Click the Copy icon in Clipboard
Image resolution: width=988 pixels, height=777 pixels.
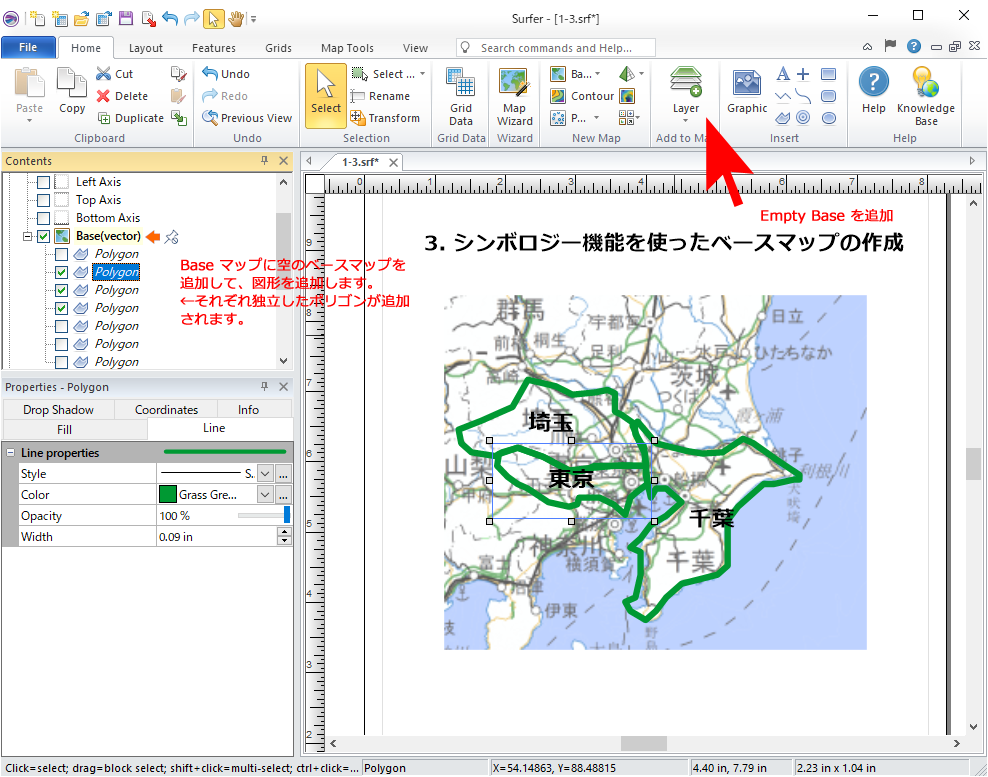click(x=72, y=92)
